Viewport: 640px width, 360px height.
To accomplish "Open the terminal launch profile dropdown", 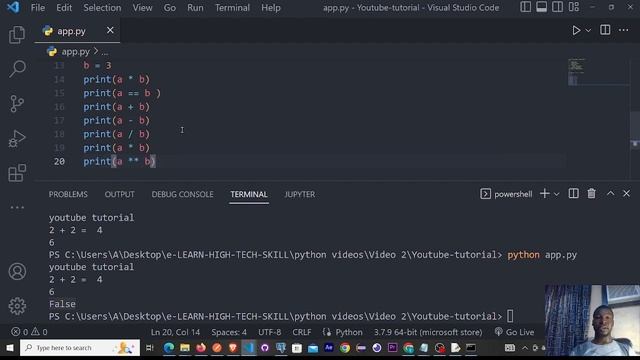I will 556,194.
